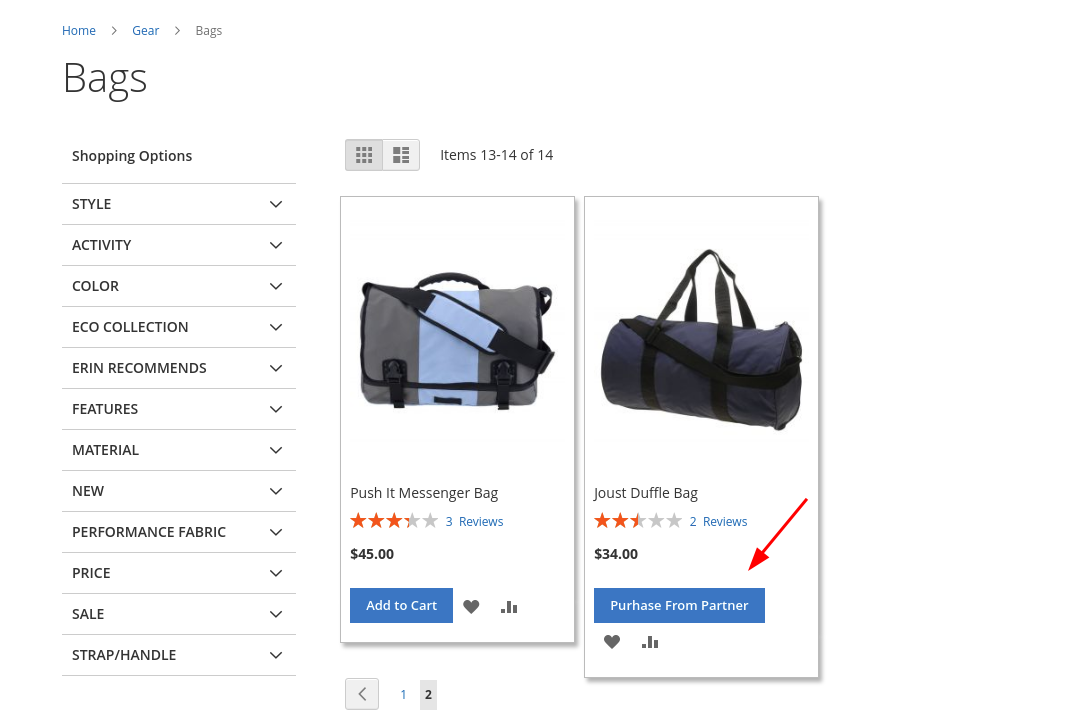Screen dimensions: 1079x721
Task: Go to page 1 of results
Action: pyautogui.click(x=403, y=695)
